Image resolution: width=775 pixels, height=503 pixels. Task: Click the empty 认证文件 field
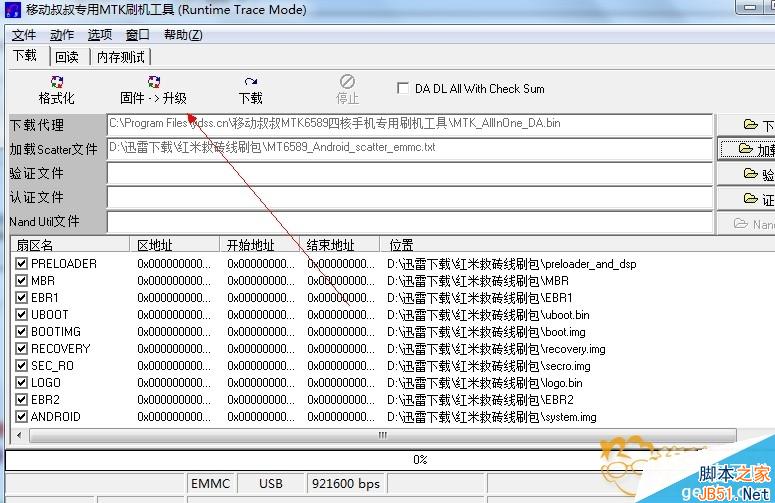click(410, 198)
